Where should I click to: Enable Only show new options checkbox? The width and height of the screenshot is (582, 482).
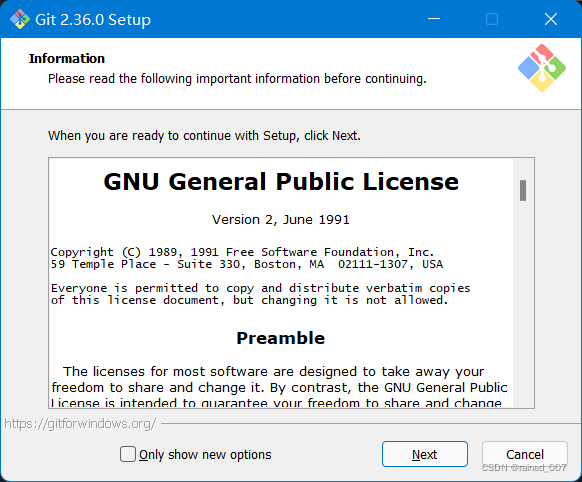point(128,454)
